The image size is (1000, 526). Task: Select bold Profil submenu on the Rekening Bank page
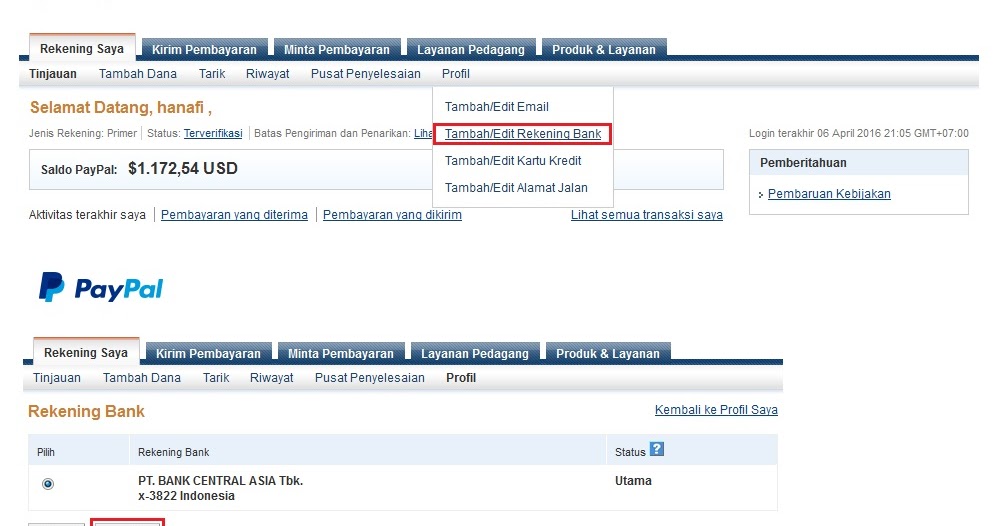460,378
